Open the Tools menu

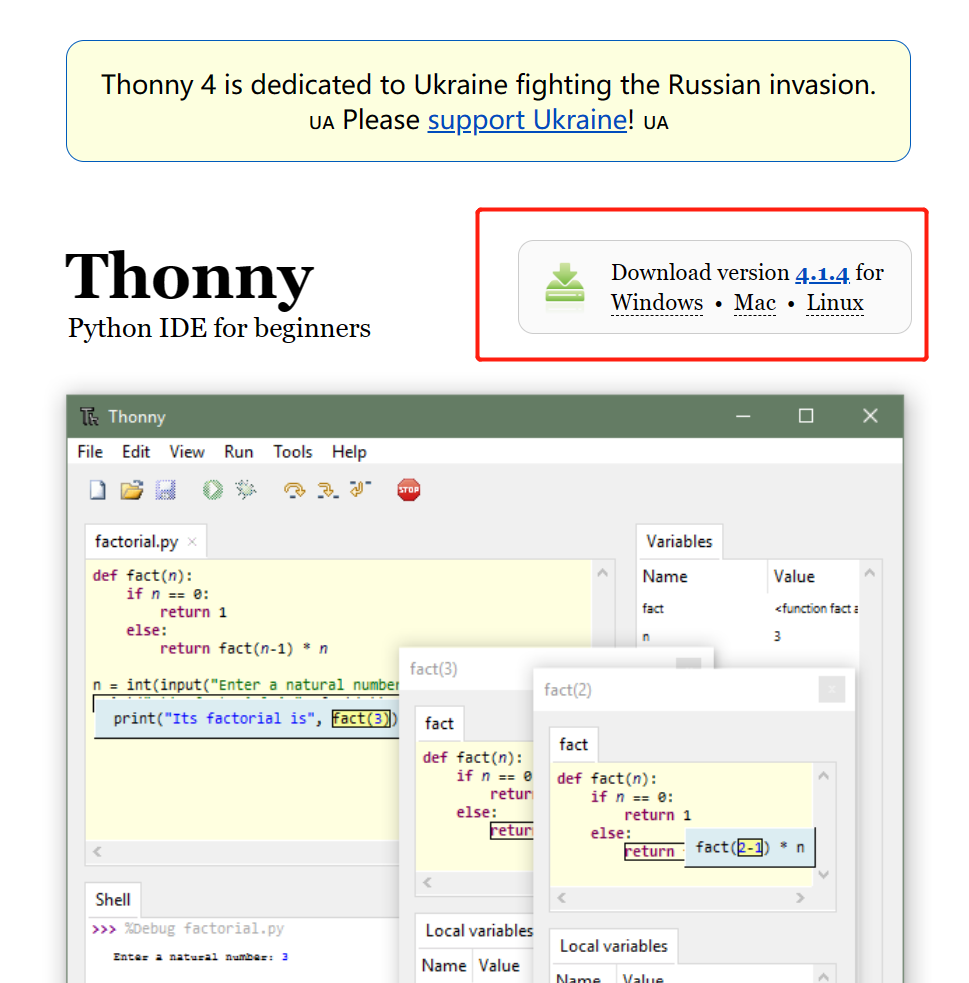click(x=293, y=452)
